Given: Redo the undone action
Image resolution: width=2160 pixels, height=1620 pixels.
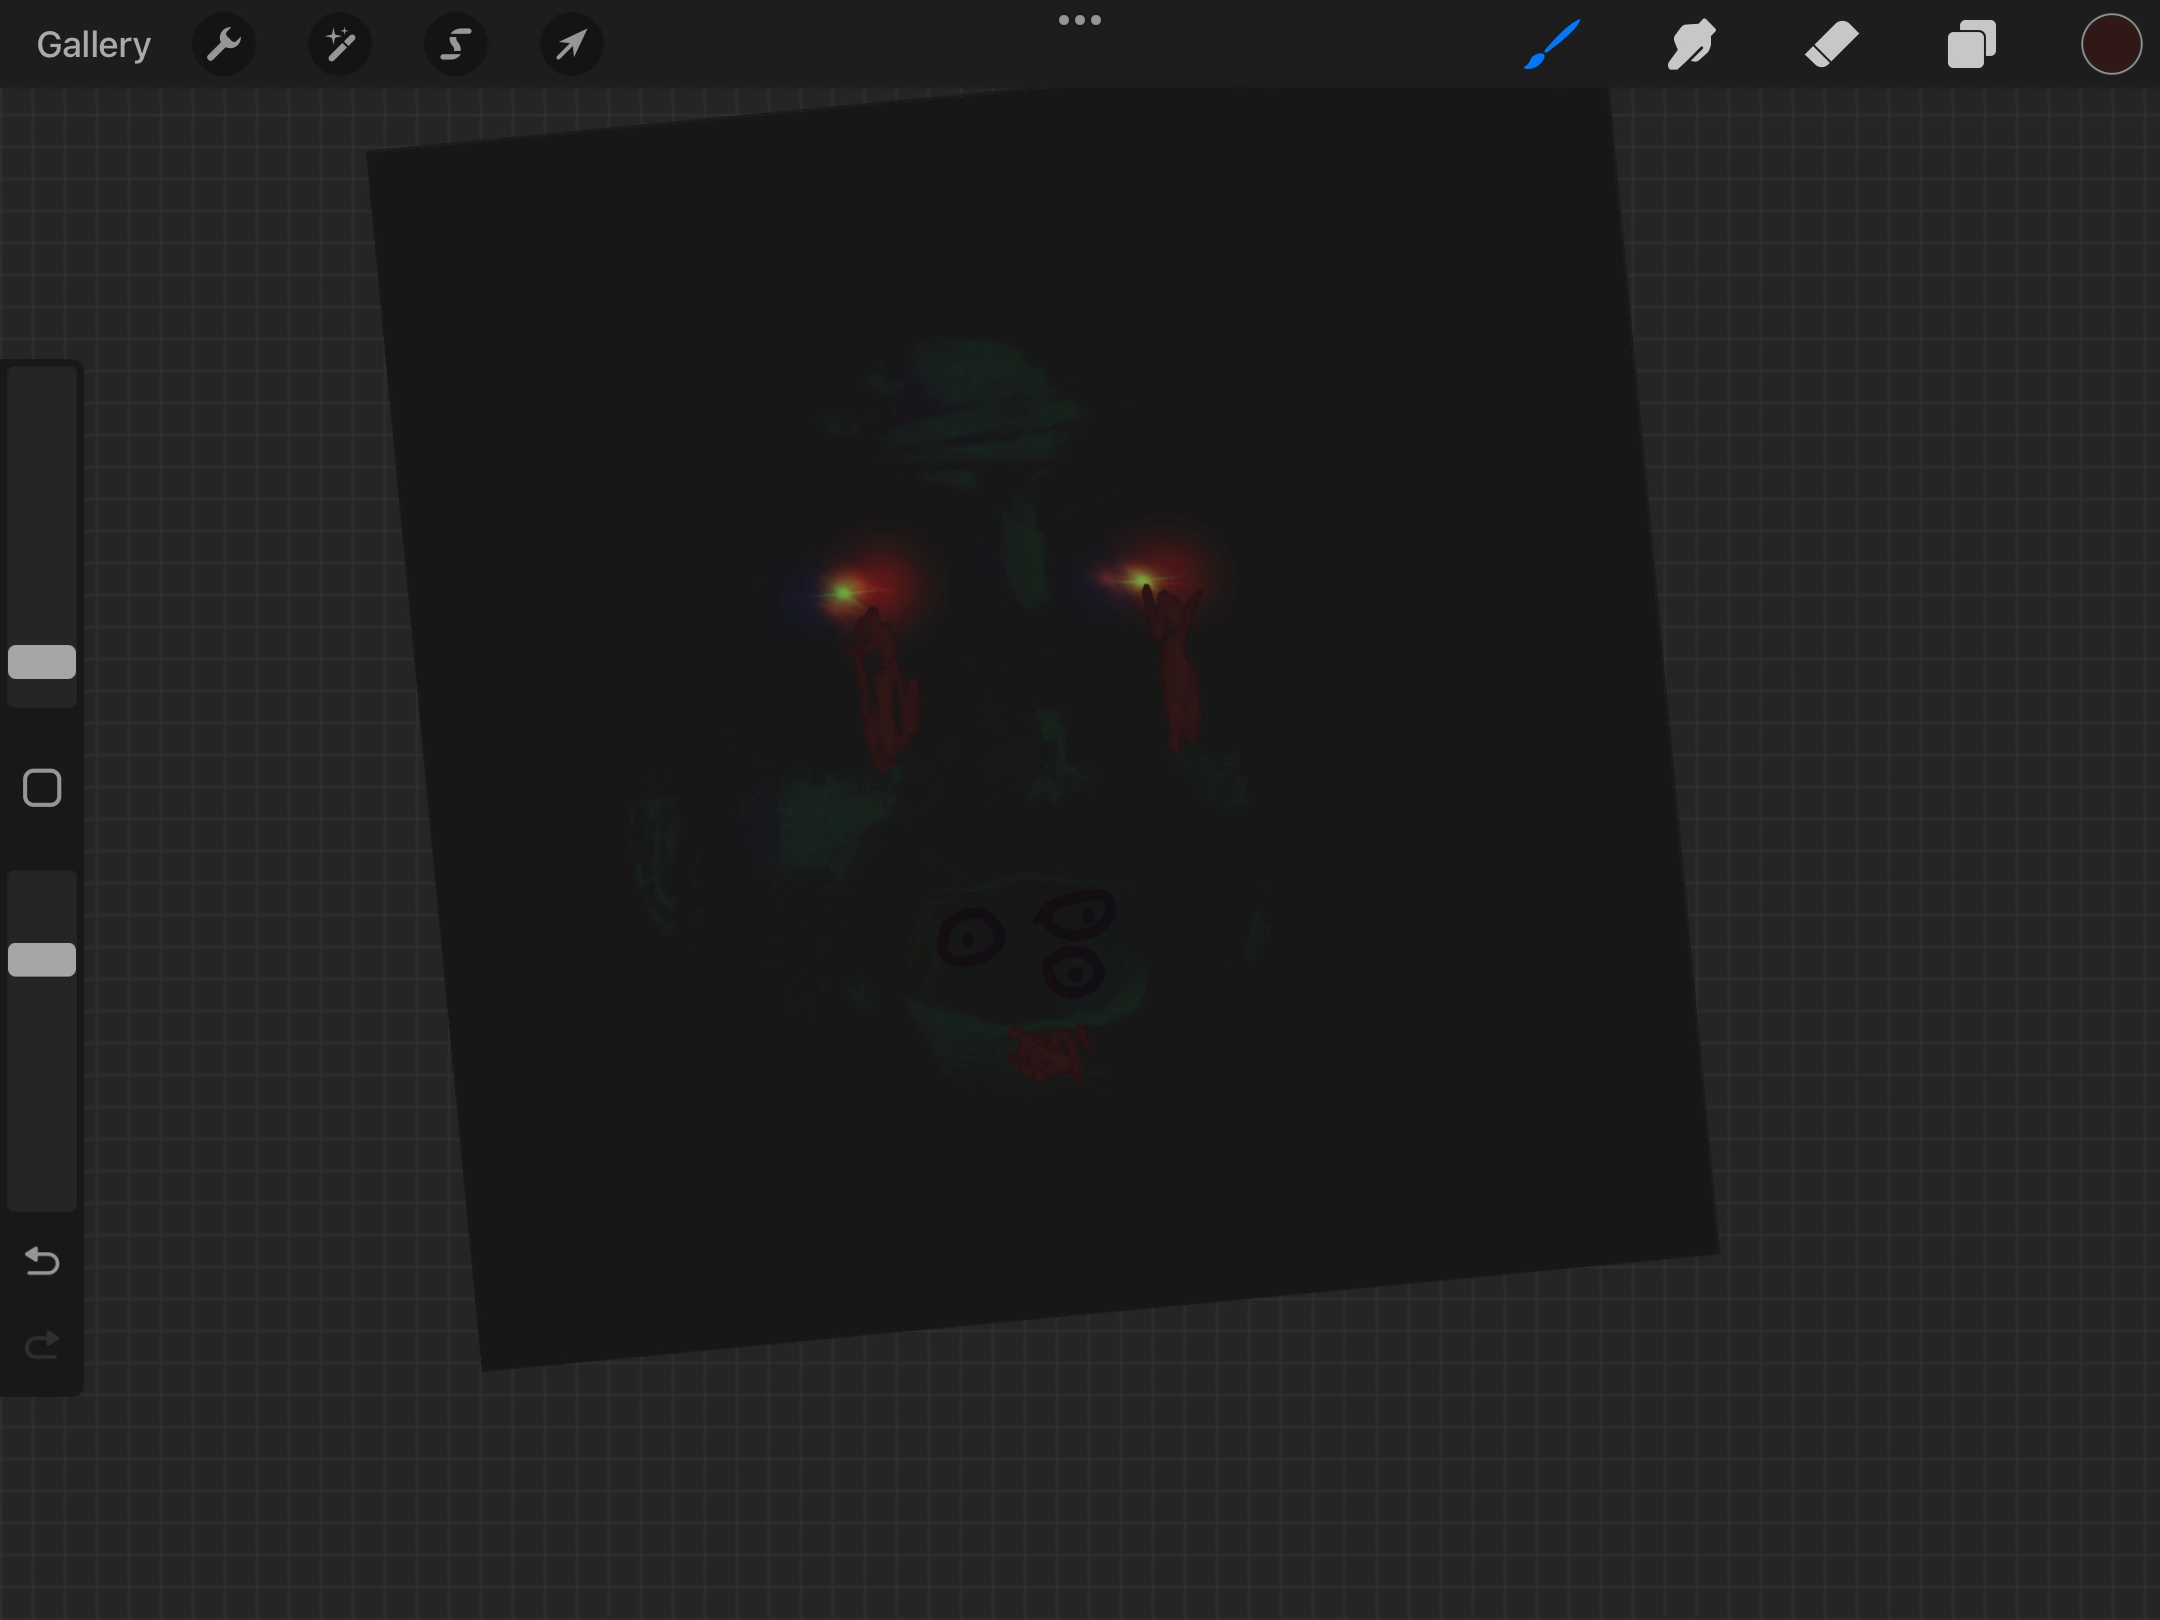Looking at the screenshot, I should click(42, 1345).
